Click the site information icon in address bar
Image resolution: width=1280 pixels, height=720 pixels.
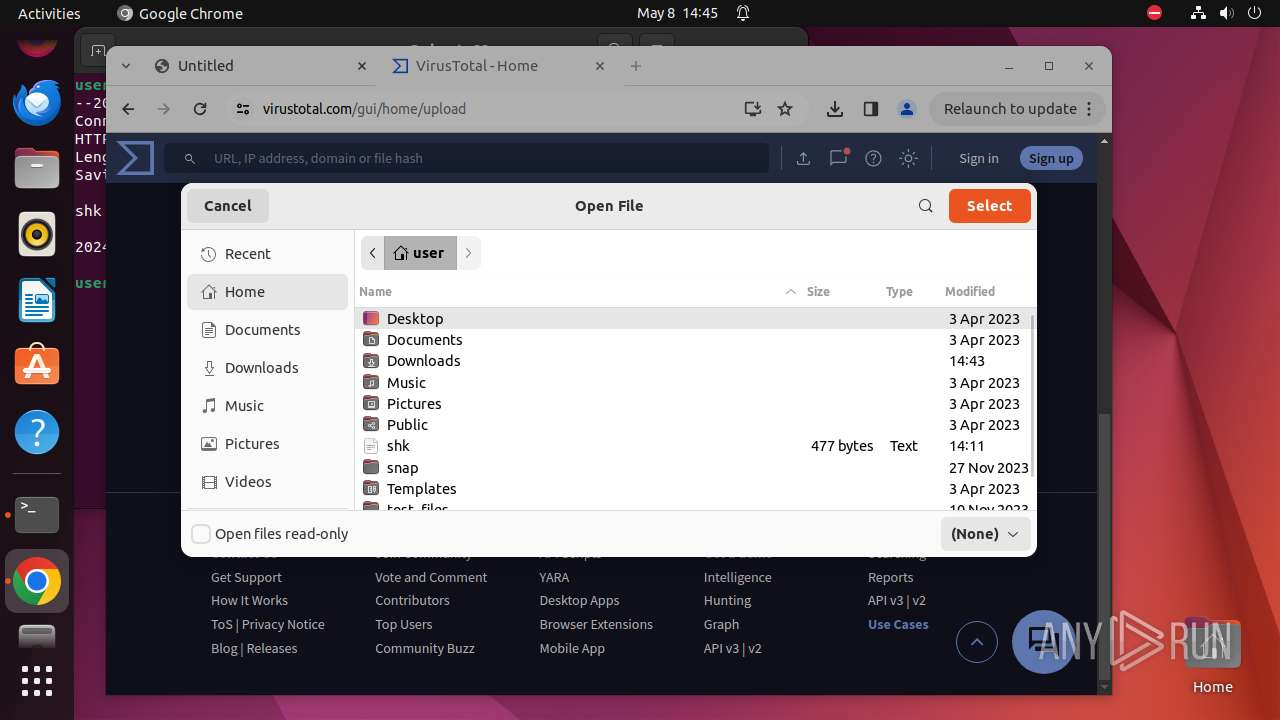pos(243,109)
